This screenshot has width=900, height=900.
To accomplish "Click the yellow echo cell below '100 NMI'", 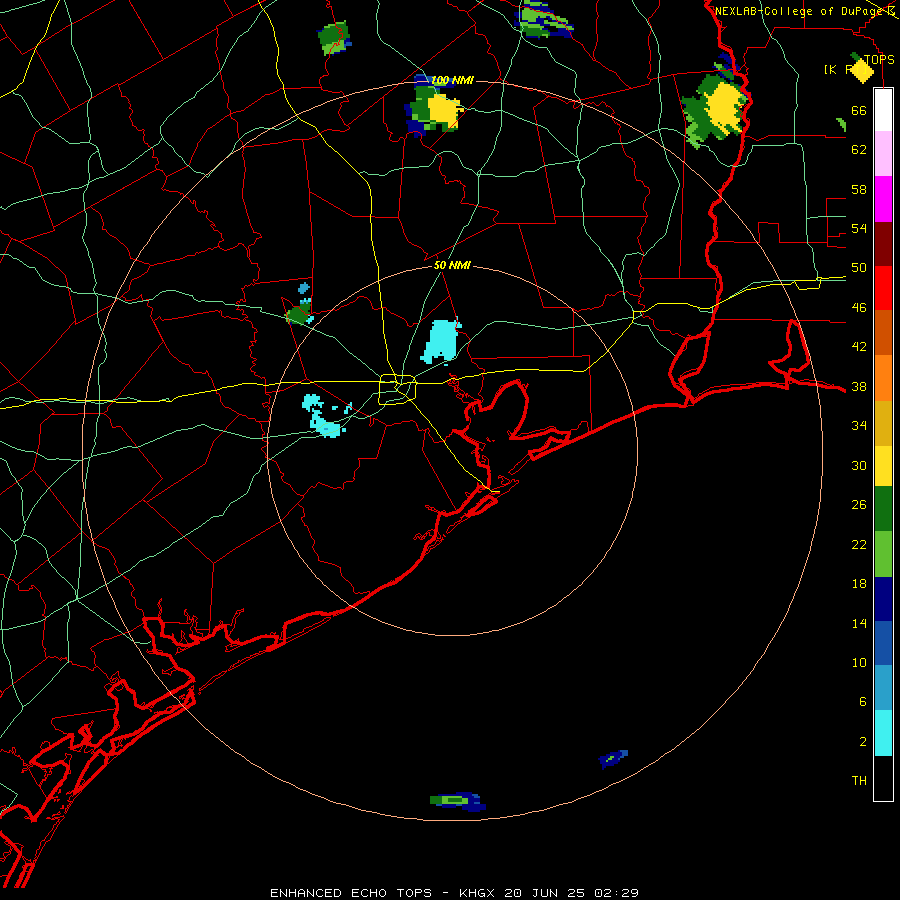I will tap(444, 110).
